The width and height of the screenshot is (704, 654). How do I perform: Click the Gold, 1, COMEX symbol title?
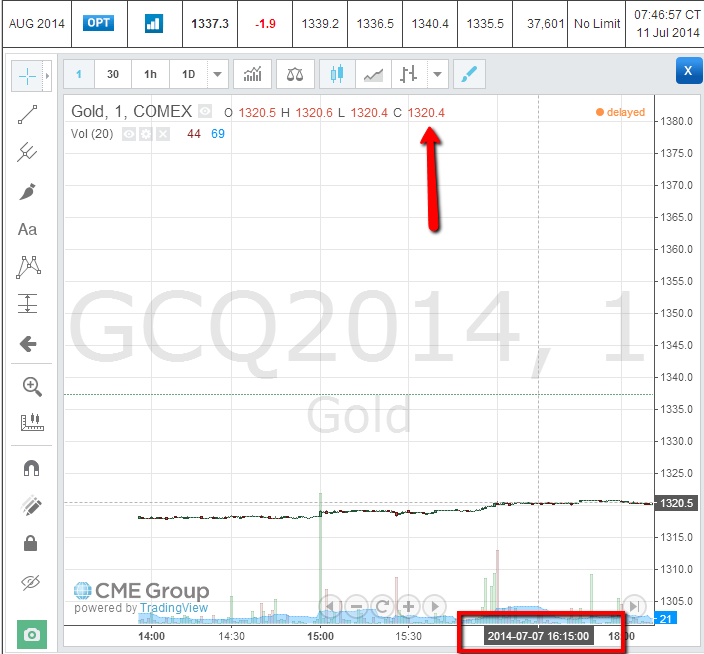pos(132,111)
